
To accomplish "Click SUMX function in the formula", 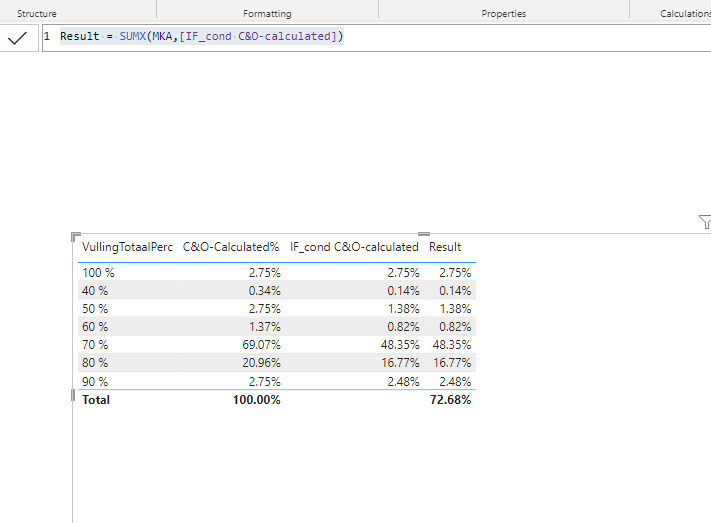I will [133, 36].
